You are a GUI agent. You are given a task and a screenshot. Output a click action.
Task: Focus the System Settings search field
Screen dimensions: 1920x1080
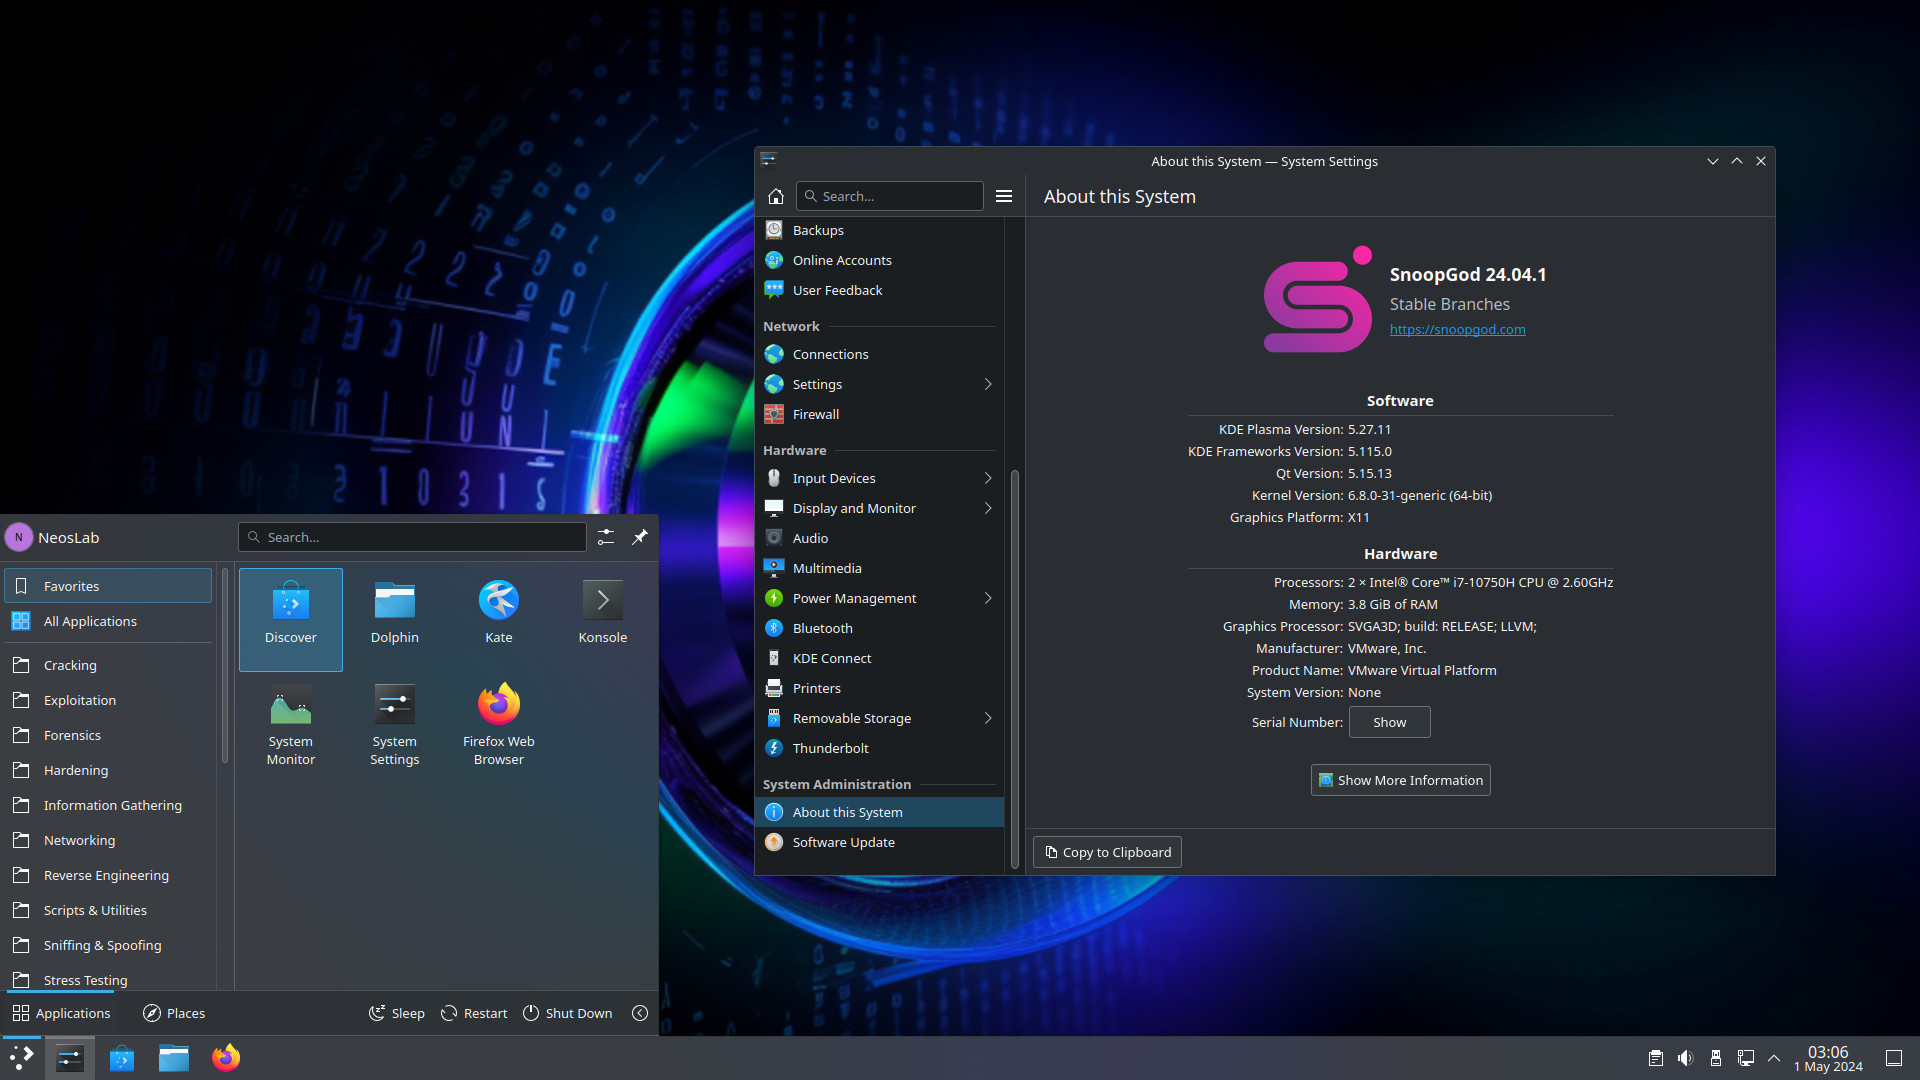pyautogui.click(x=889, y=196)
